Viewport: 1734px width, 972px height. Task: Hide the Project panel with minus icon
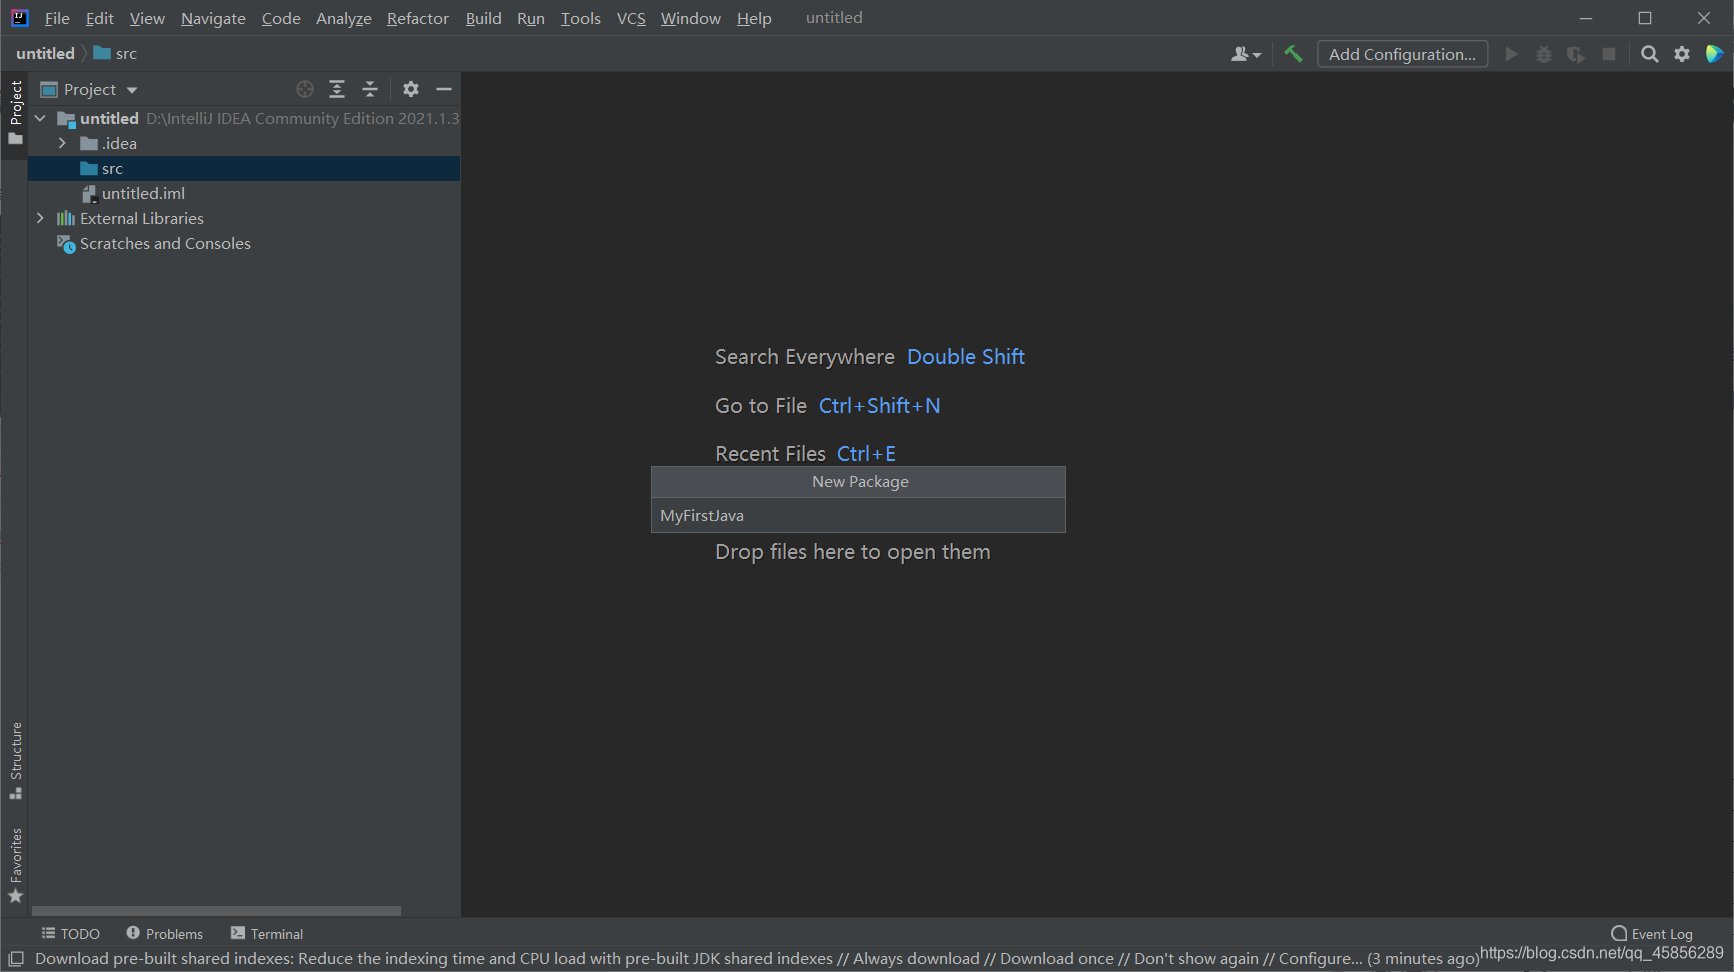(x=444, y=89)
